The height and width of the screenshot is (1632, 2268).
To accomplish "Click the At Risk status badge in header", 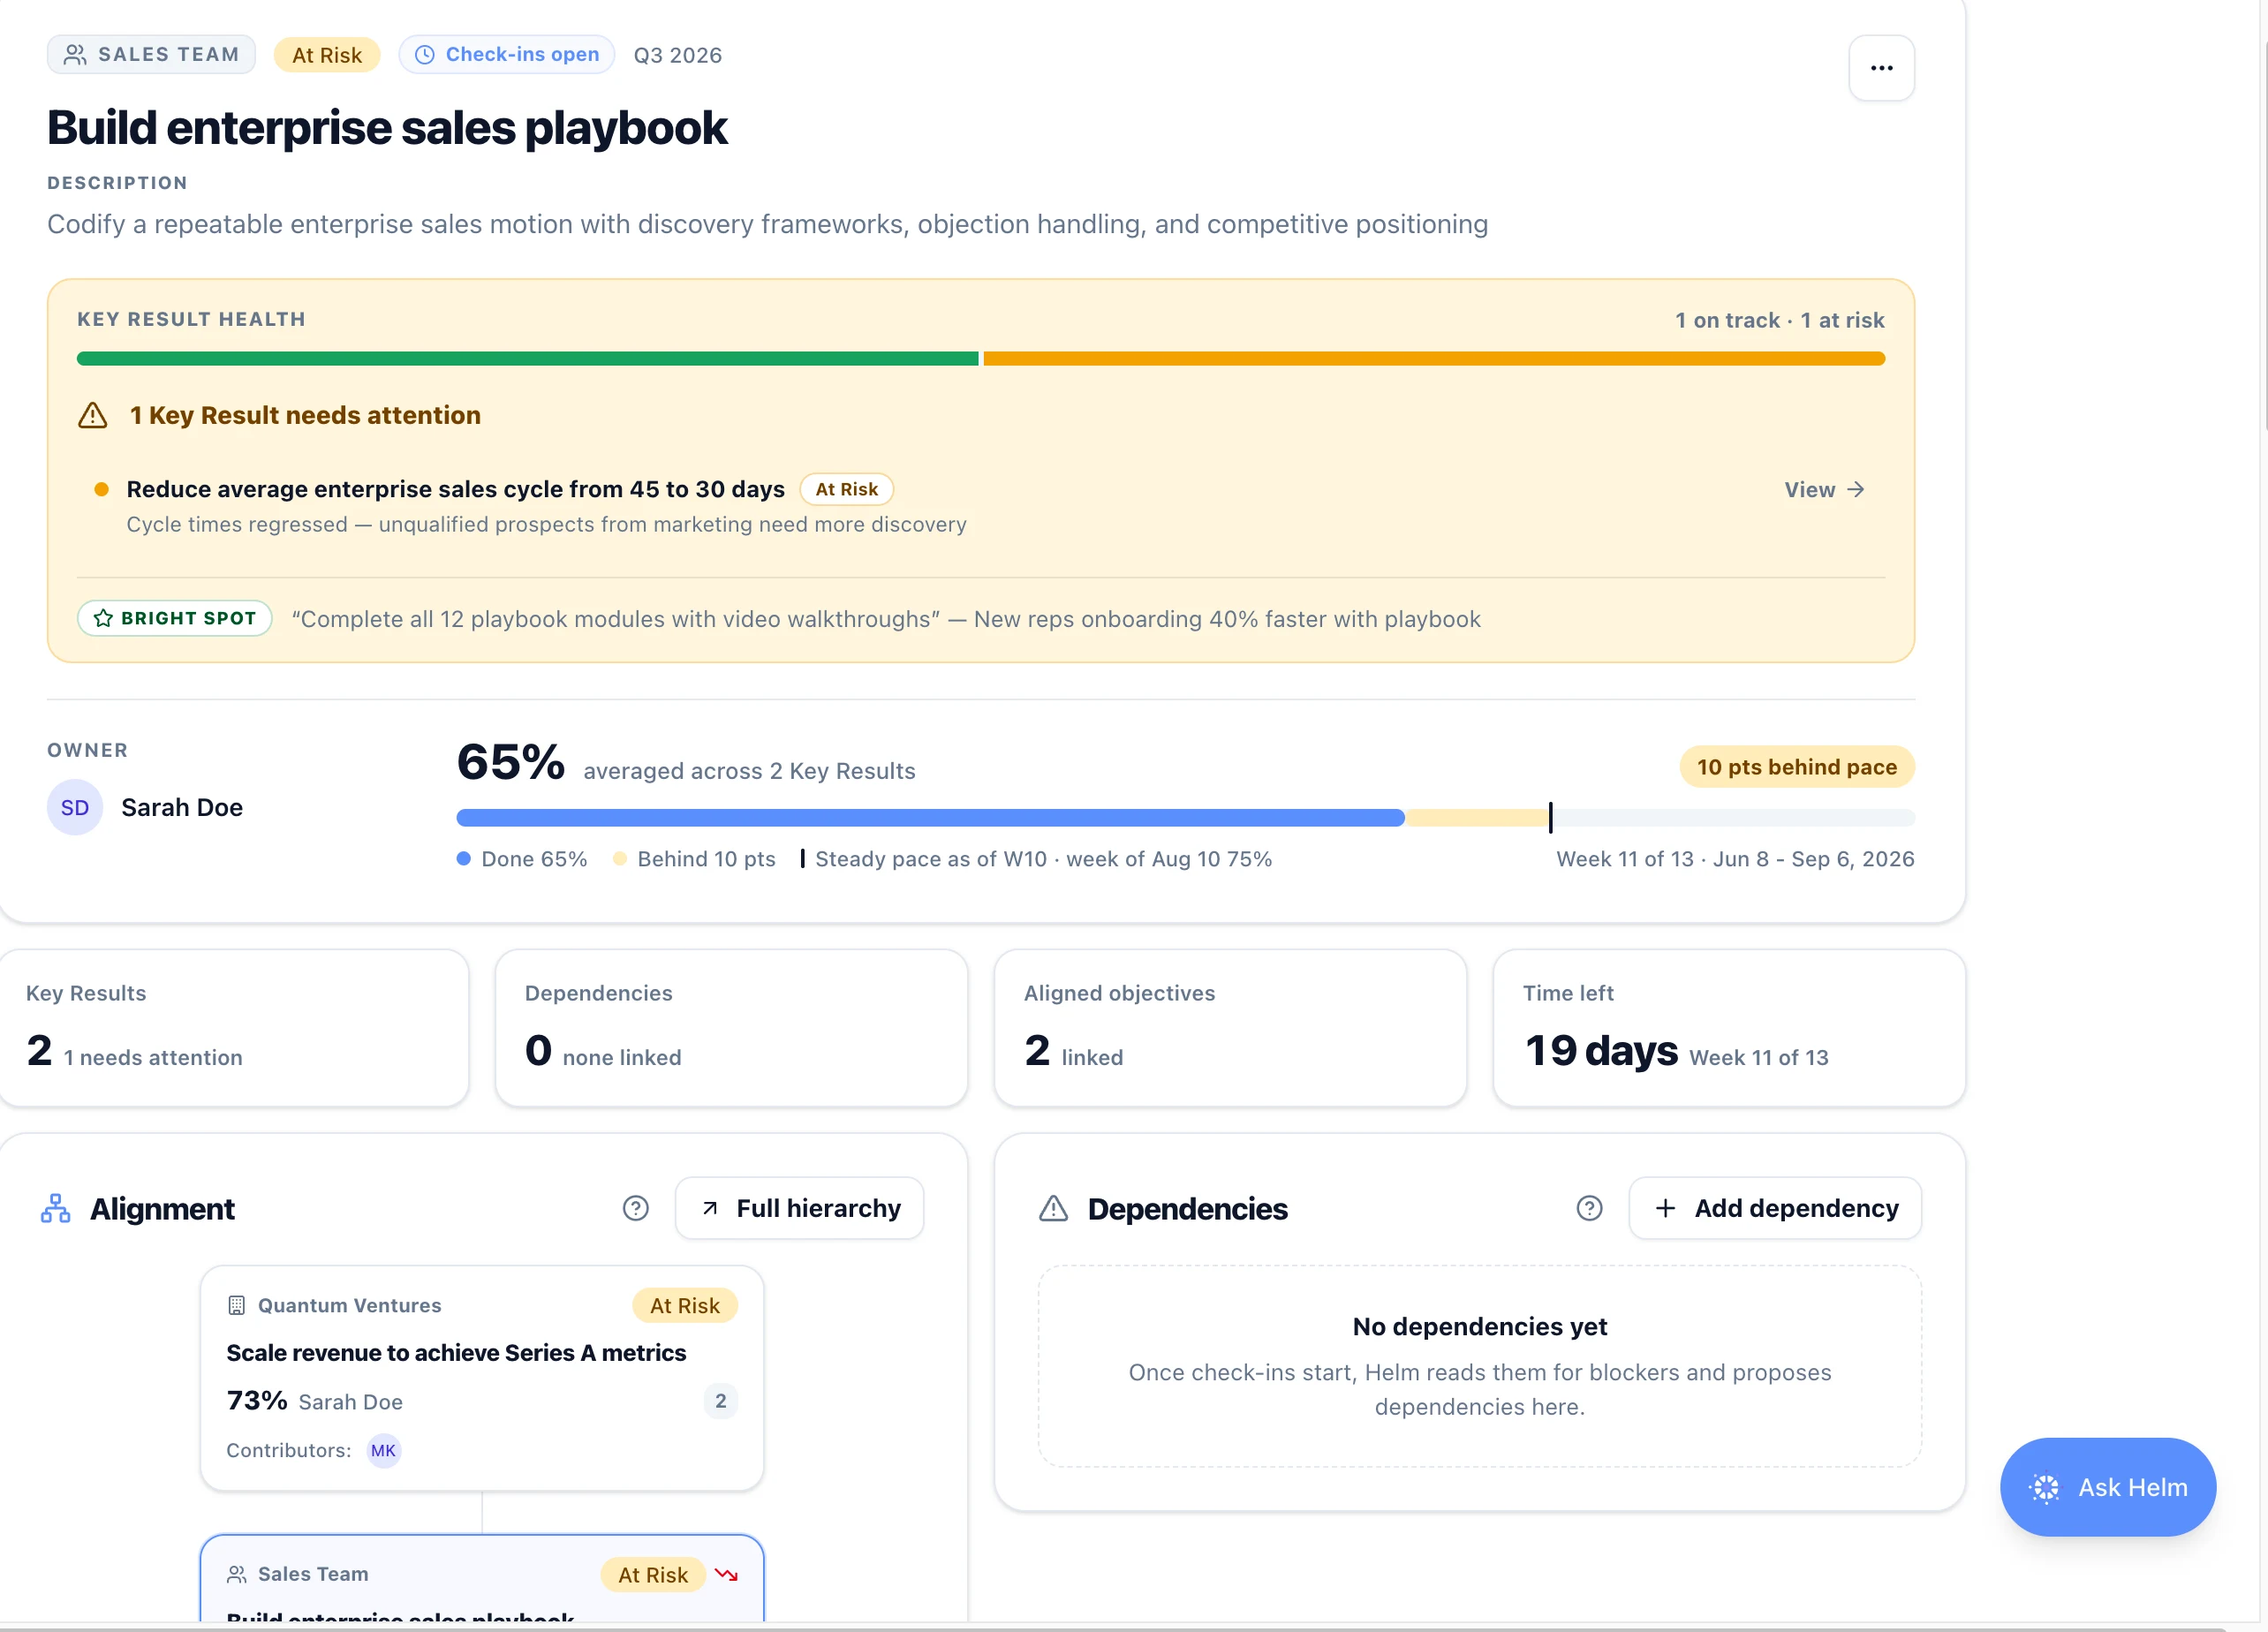I will point(327,55).
